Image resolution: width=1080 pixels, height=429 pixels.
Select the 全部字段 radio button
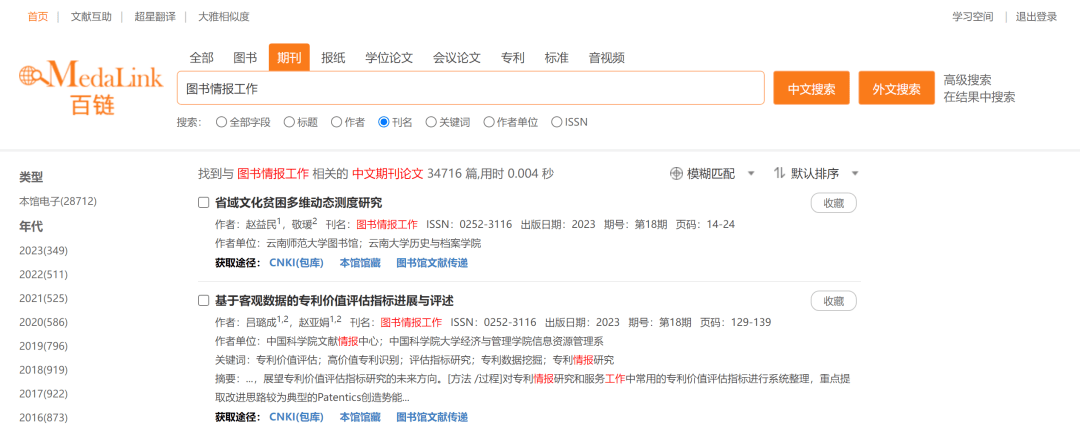[221, 123]
